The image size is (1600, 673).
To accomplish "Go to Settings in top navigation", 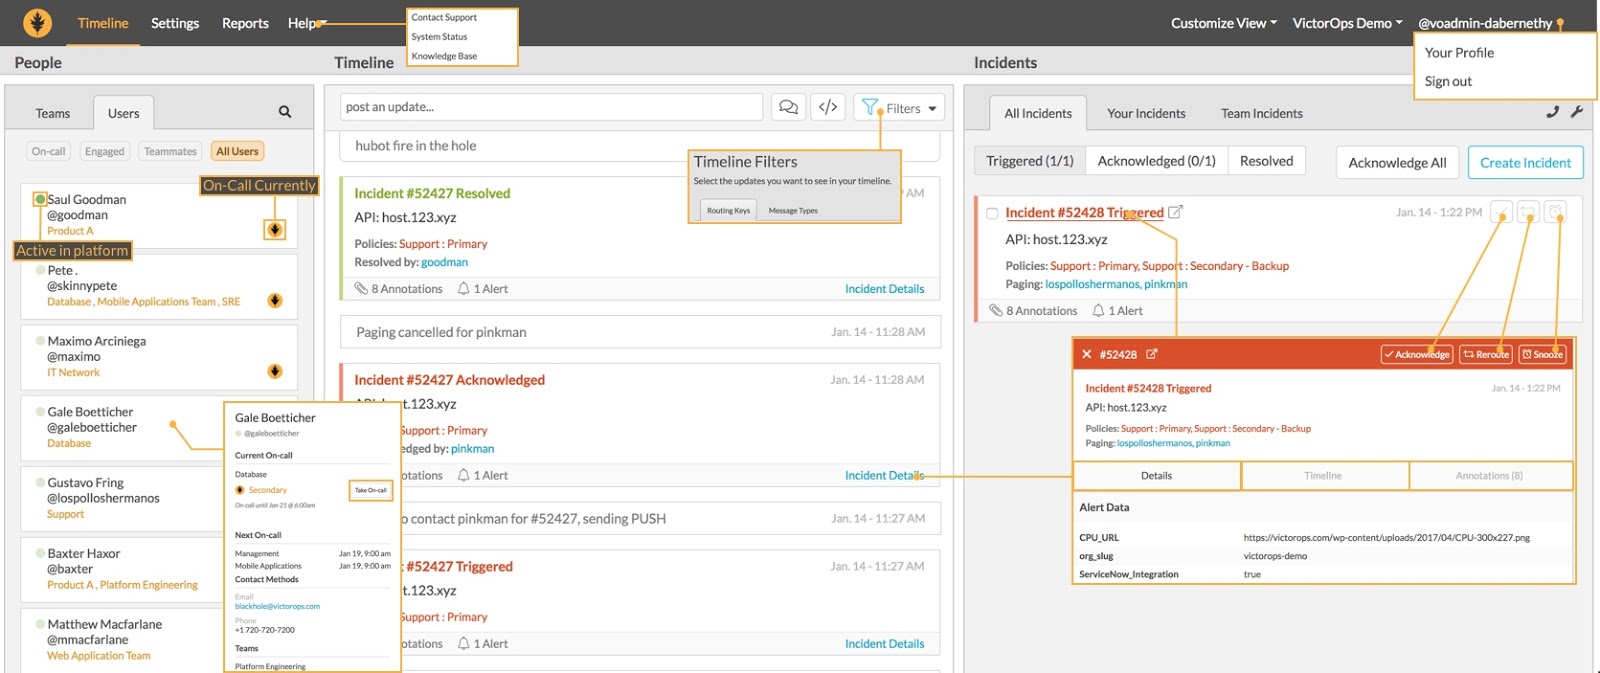I will (x=175, y=23).
